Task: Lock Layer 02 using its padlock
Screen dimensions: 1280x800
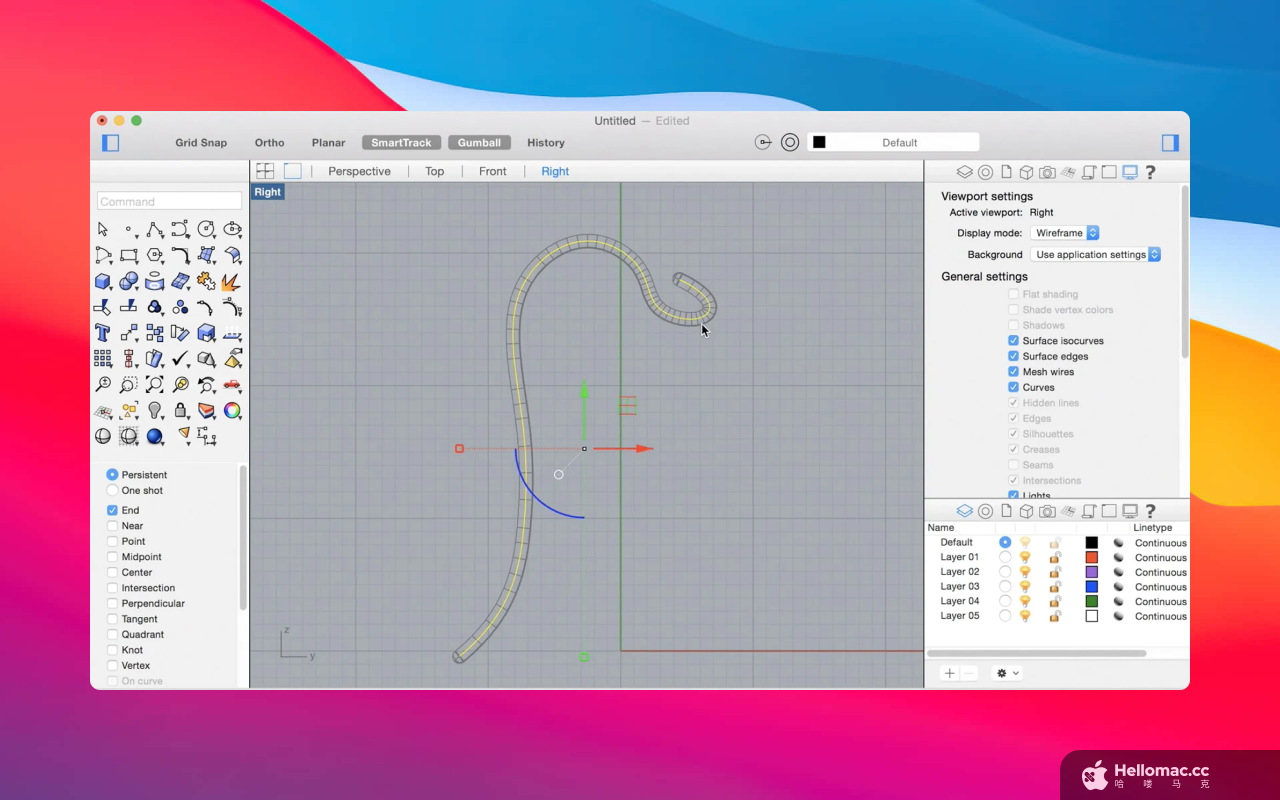Action: tap(1055, 572)
